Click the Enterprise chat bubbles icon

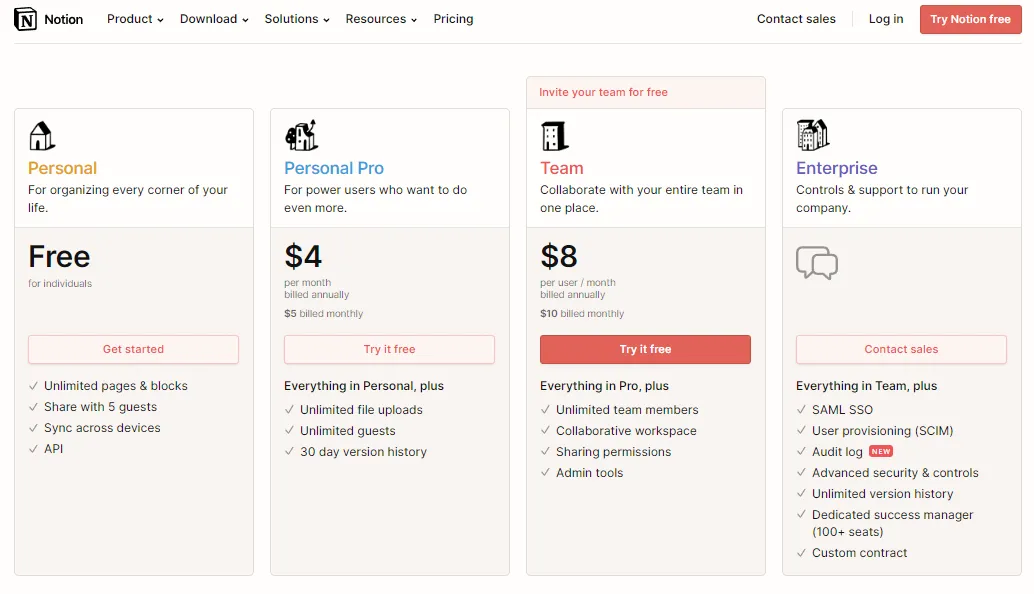pos(817,263)
